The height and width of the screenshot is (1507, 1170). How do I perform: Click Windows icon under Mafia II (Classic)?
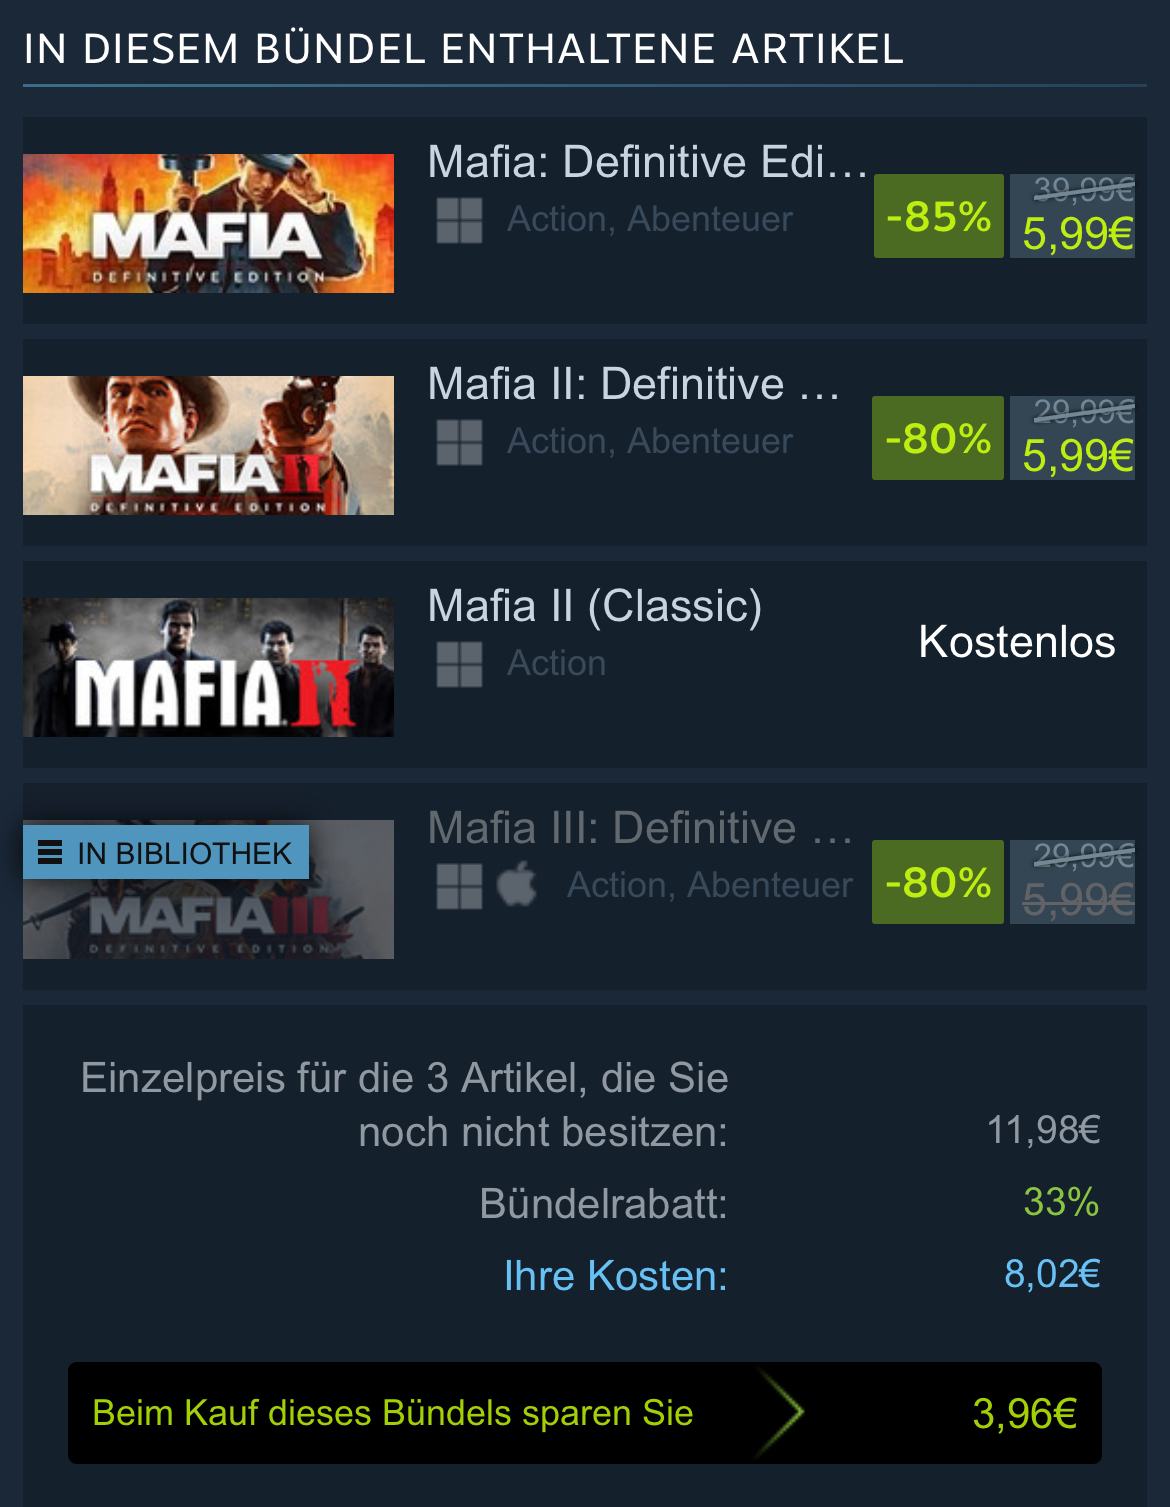(459, 664)
